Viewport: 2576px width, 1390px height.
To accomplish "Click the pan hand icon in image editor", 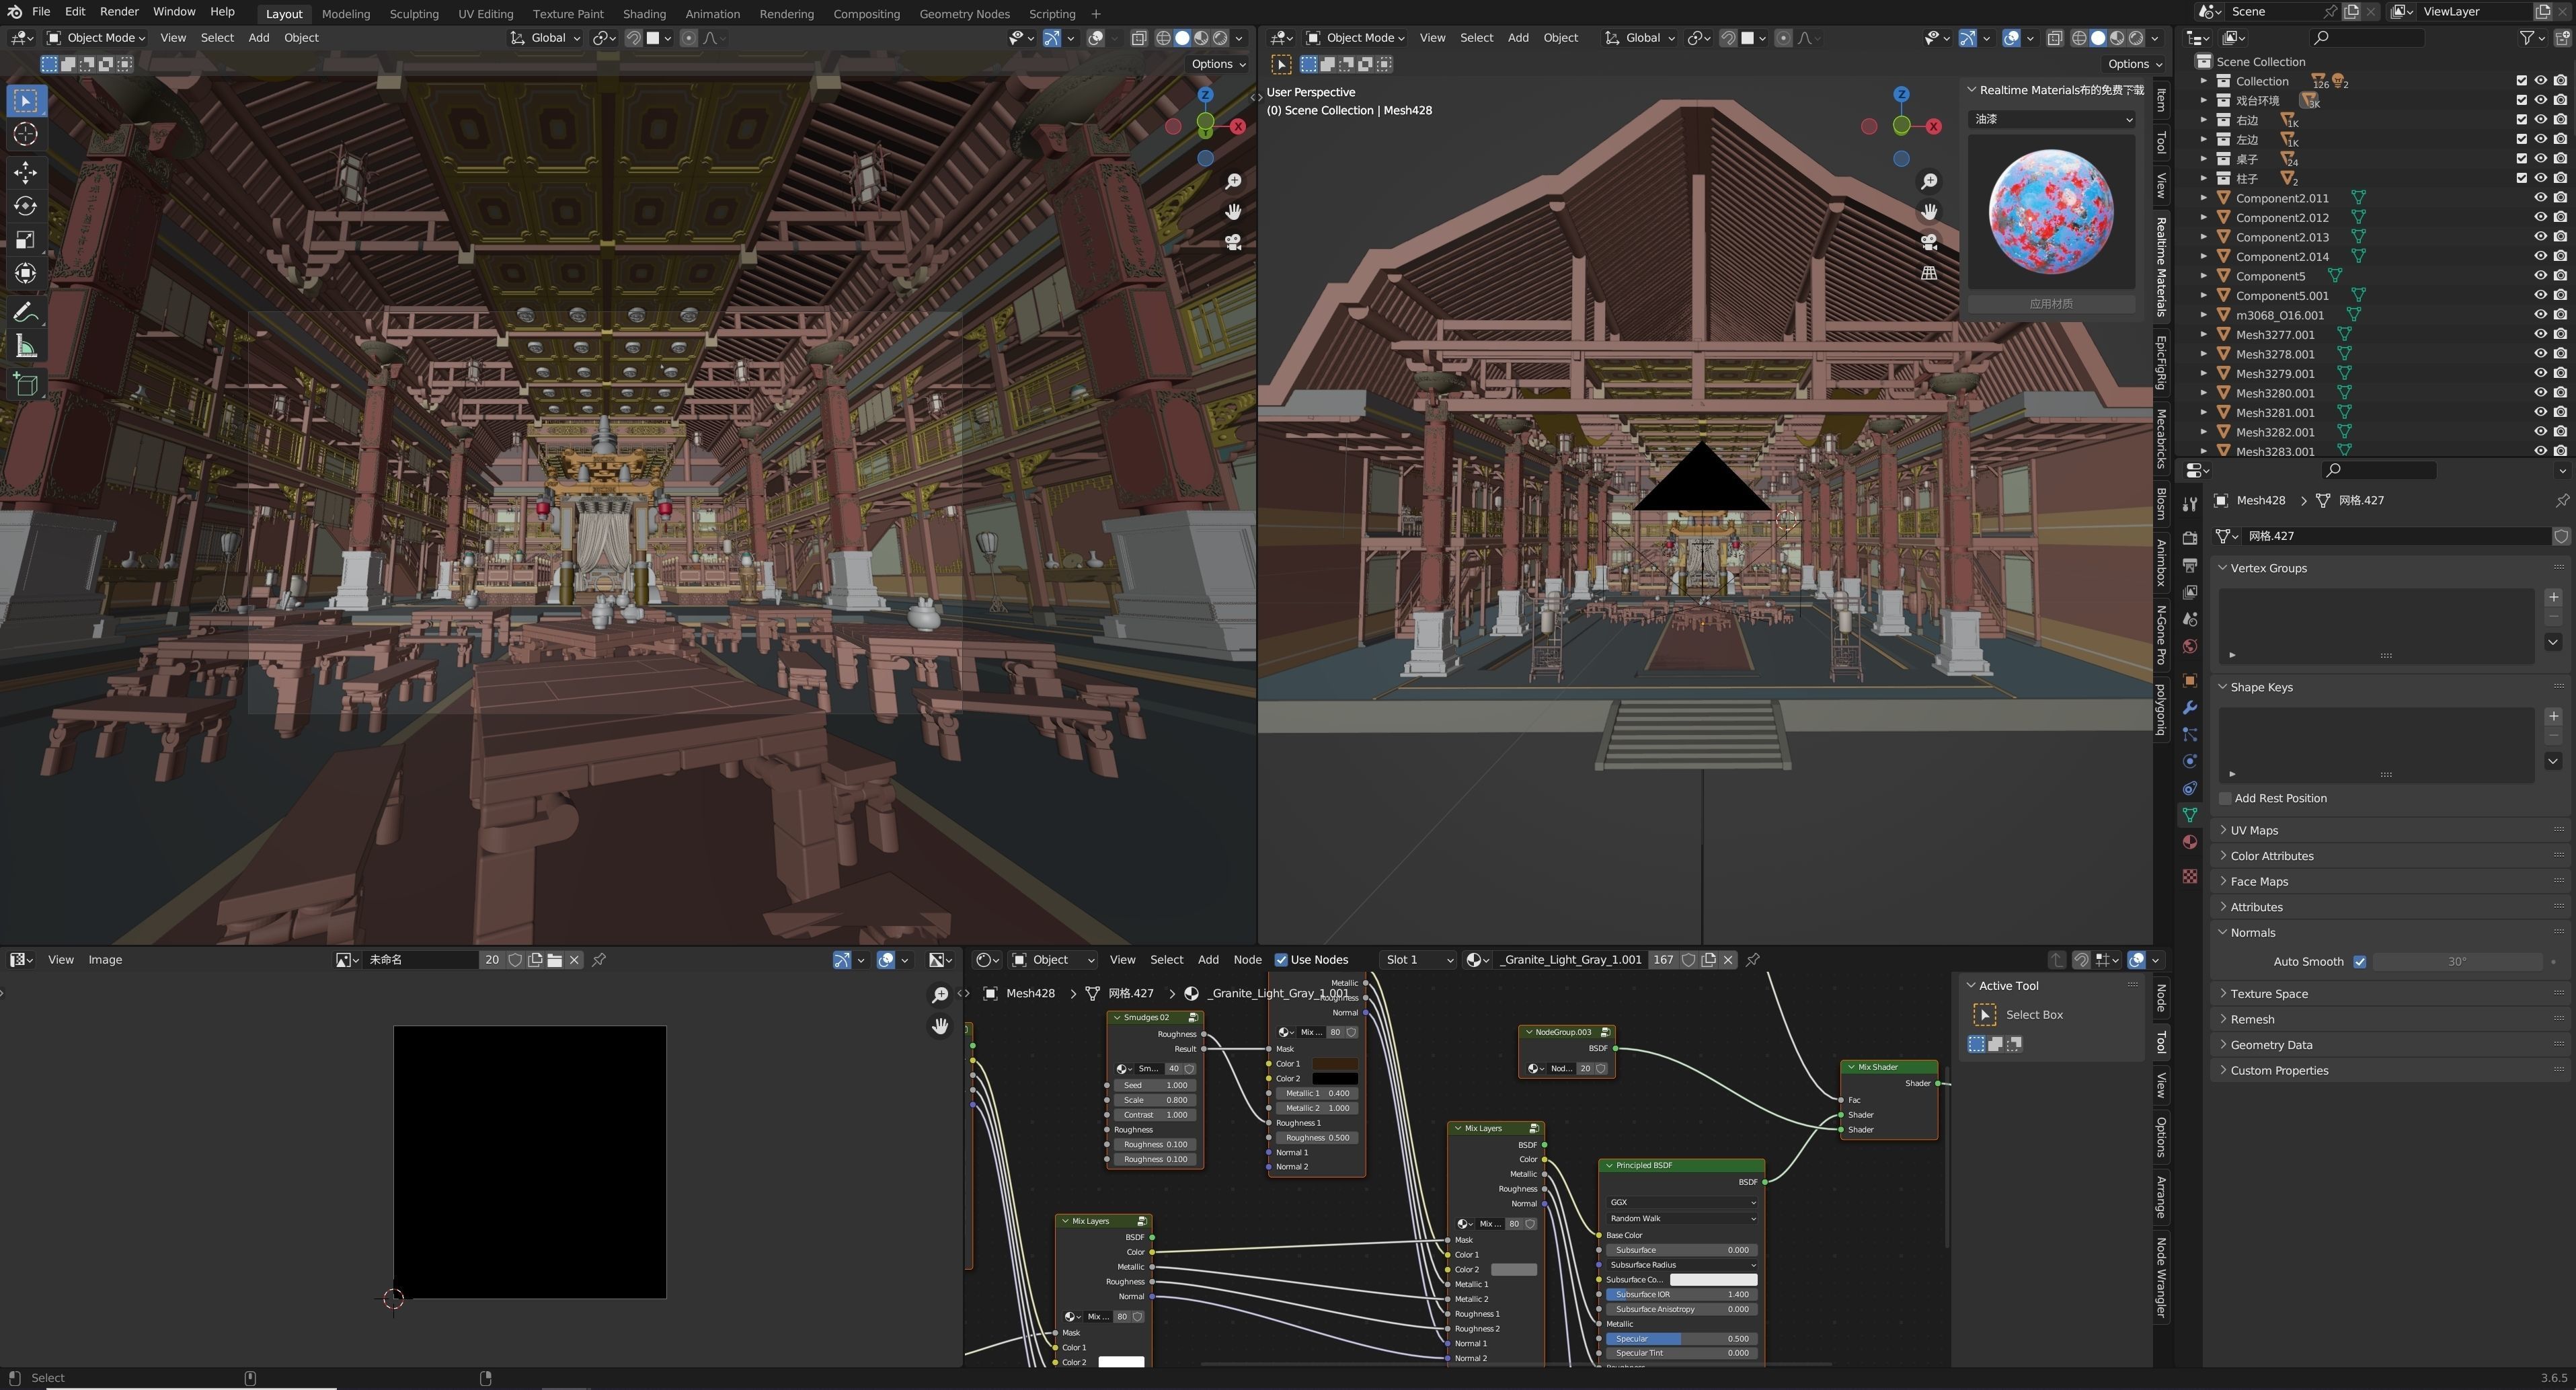I will click(940, 1026).
